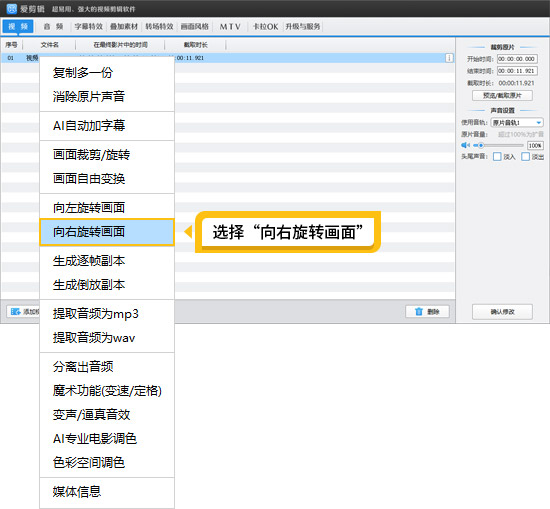Click the info icon on video row
The image size is (550, 509).
449,58
